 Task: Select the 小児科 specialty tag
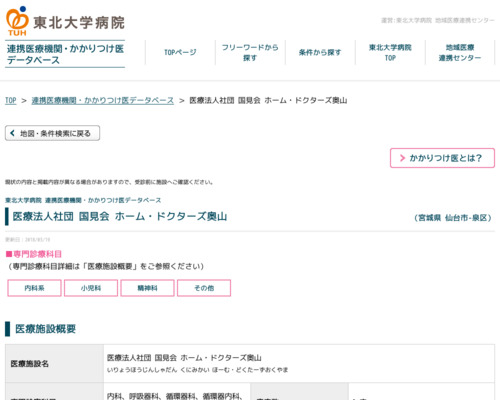point(91,288)
